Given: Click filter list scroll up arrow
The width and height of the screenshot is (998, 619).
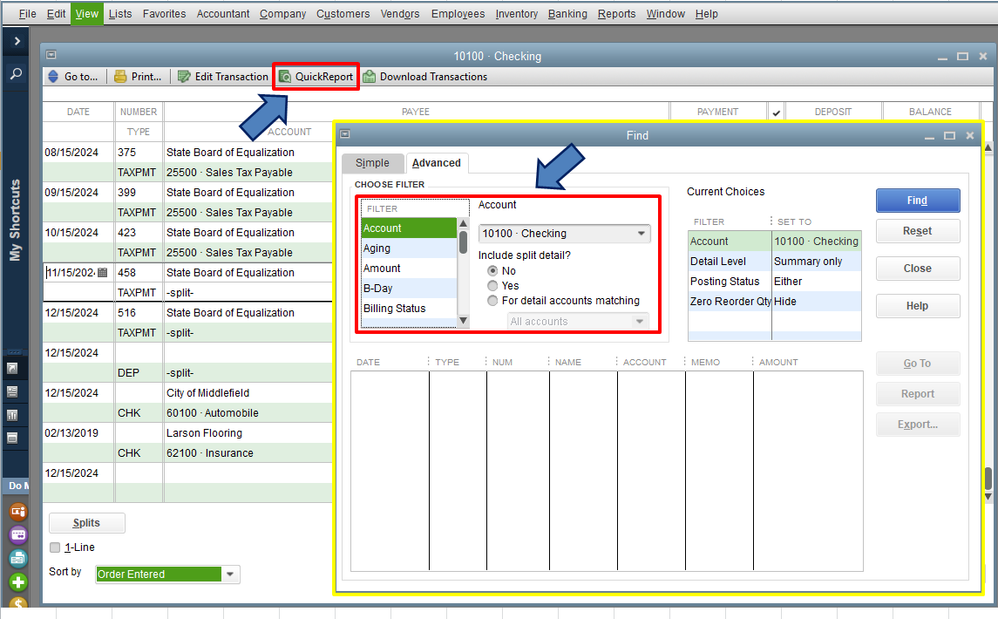Looking at the screenshot, I should [463, 223].
